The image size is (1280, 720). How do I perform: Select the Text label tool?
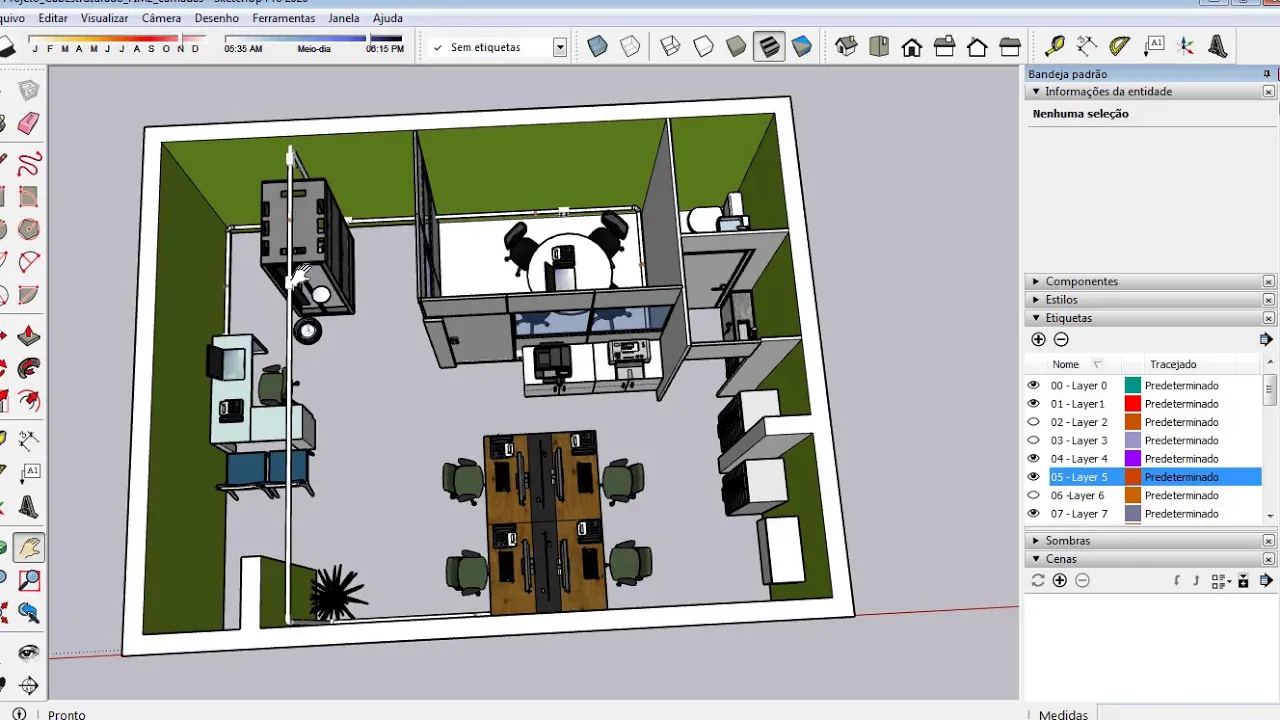(1154, 46)
